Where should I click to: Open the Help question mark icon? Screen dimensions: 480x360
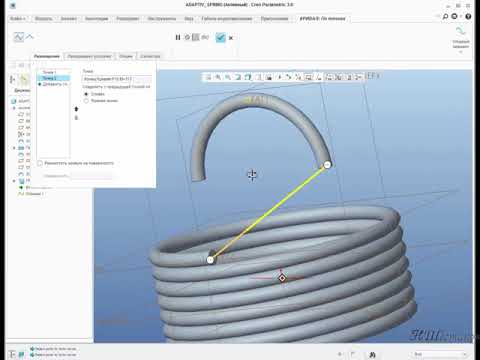pyautogui.click(x=468, y=16)
